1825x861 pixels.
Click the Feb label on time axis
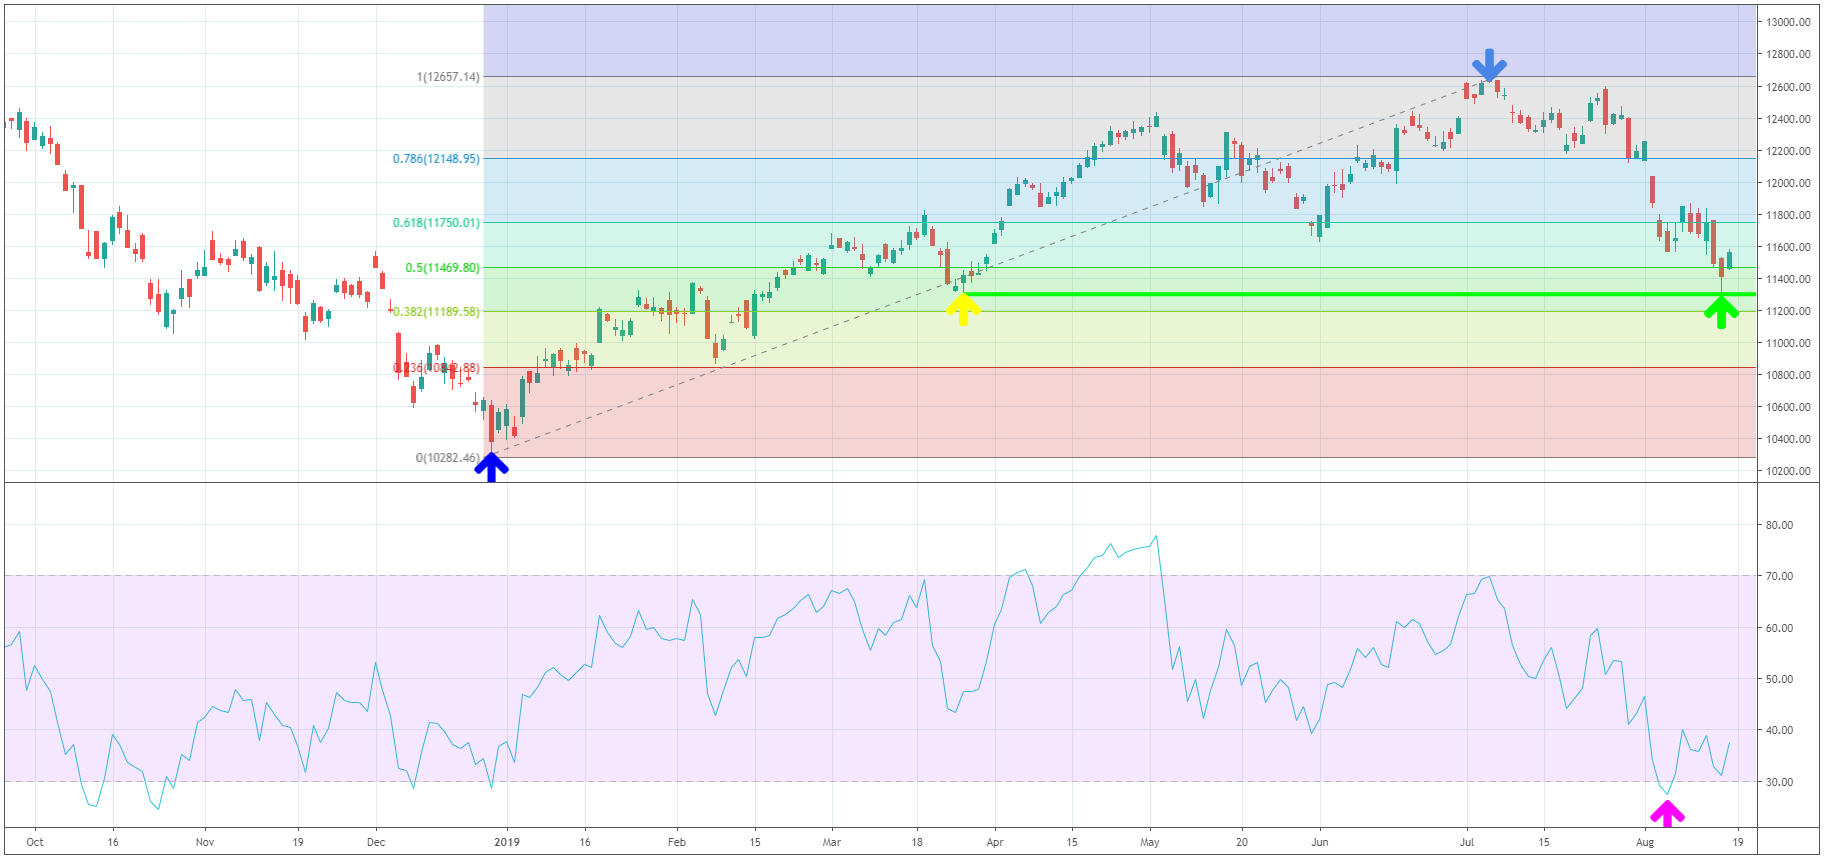point(677,842)
